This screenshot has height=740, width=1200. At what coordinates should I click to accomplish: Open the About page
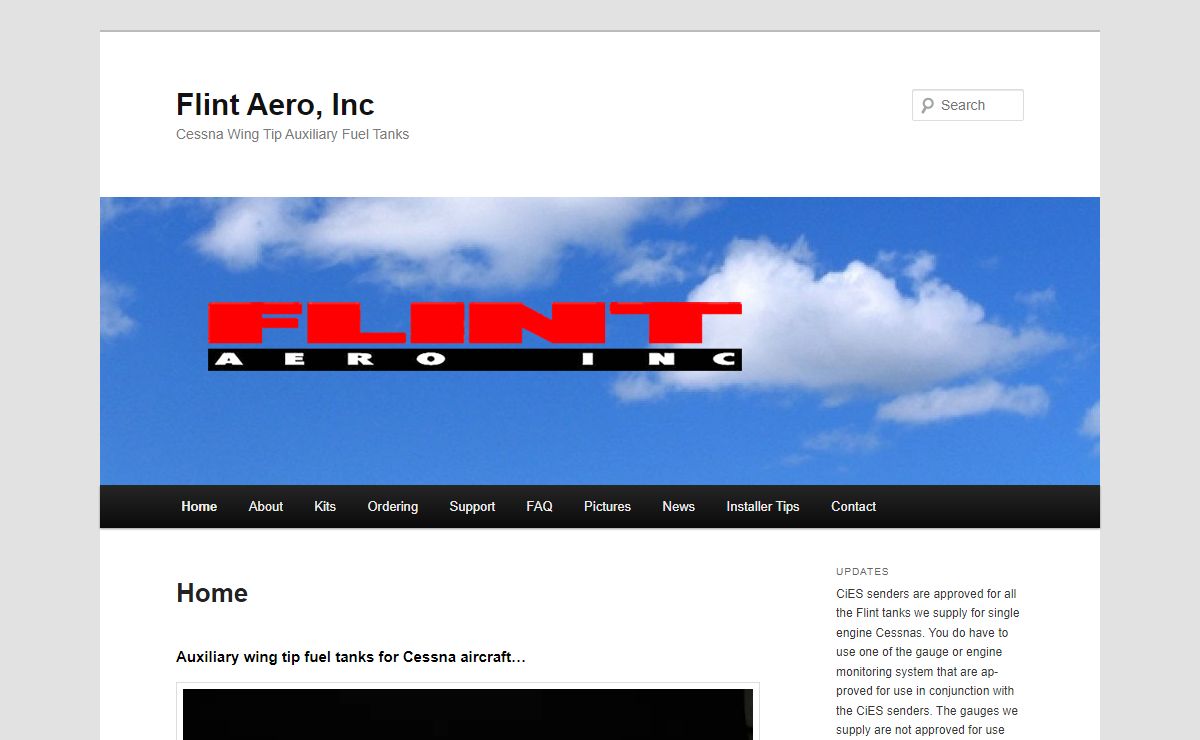pos(266,506)
